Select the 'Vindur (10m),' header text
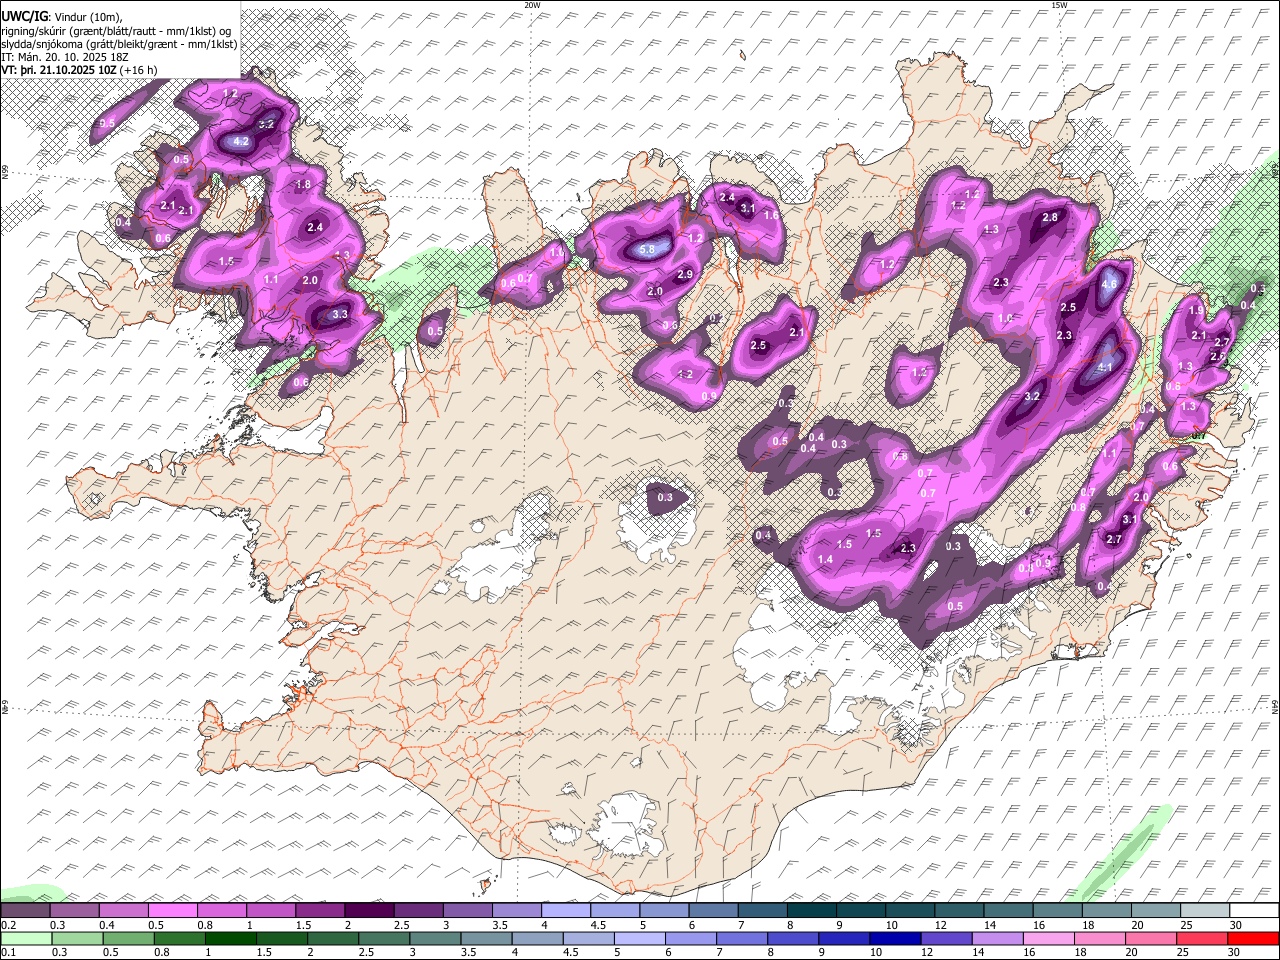 pyautogui.click(x=88, y=17)
